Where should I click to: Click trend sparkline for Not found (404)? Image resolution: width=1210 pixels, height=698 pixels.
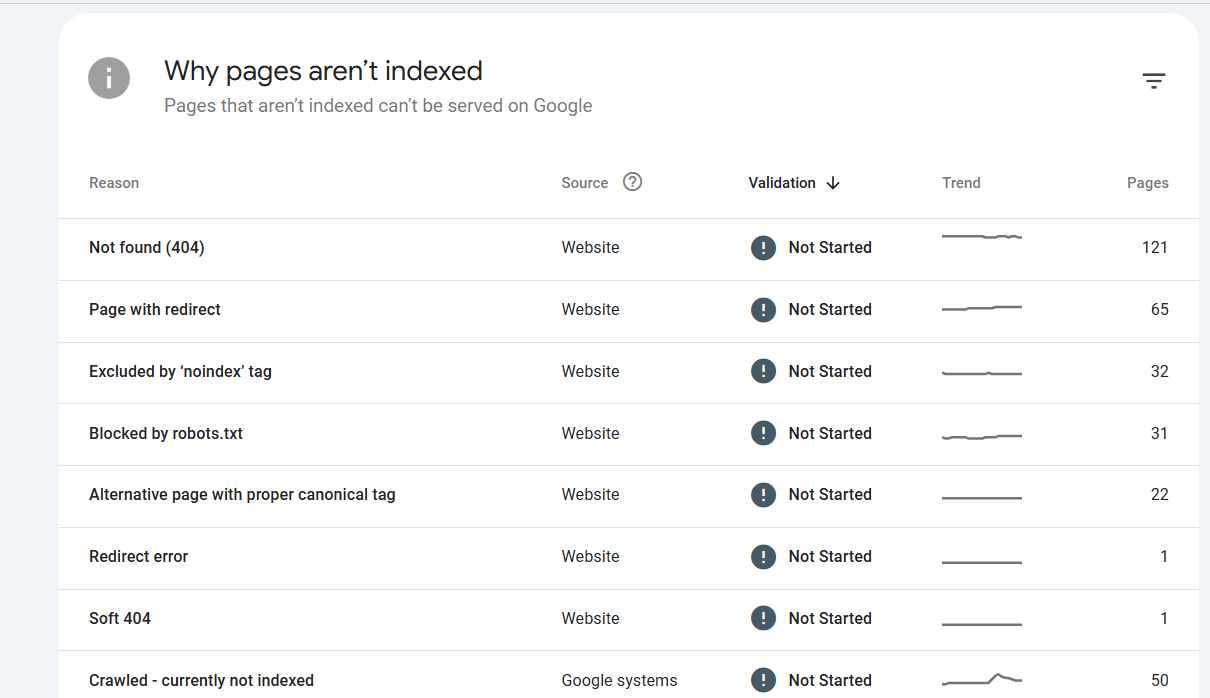(x=982, y=237)
